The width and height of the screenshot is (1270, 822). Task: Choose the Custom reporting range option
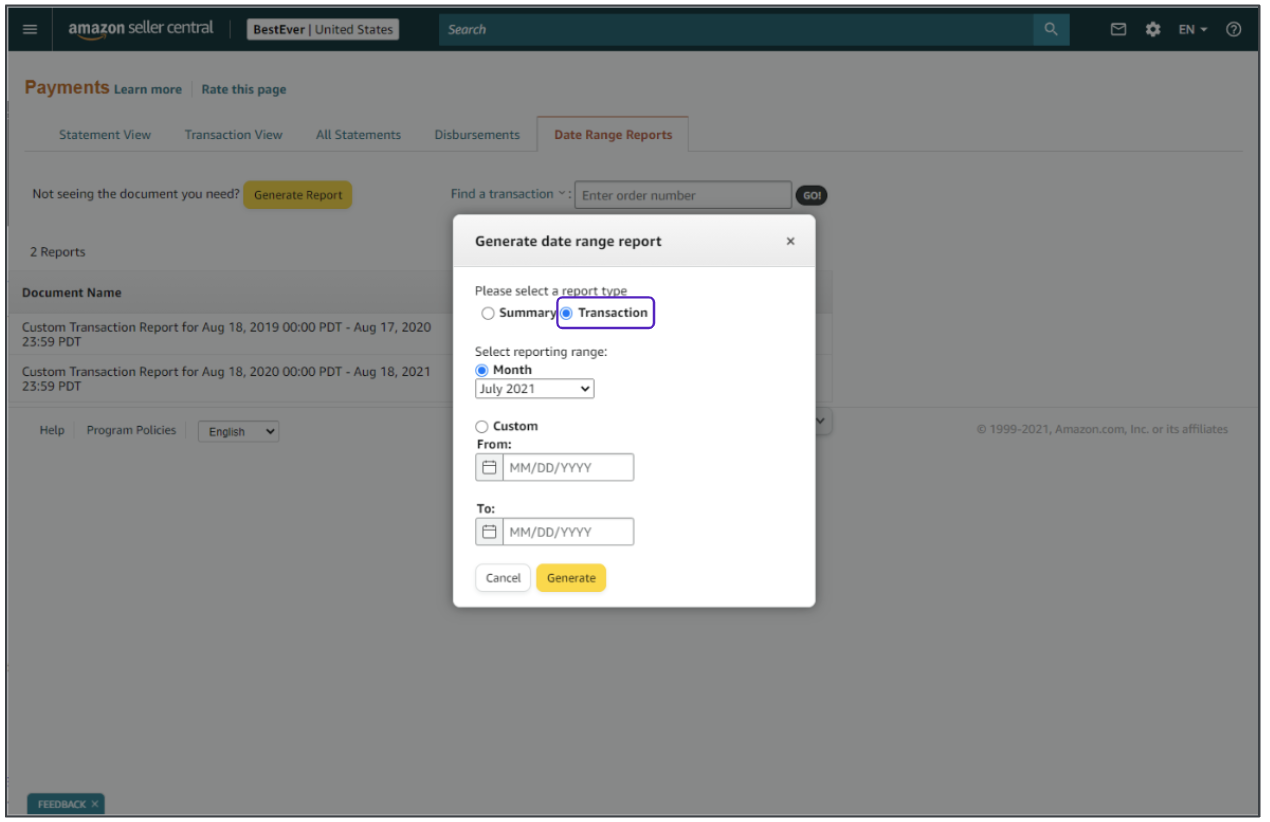pos(482,426)
